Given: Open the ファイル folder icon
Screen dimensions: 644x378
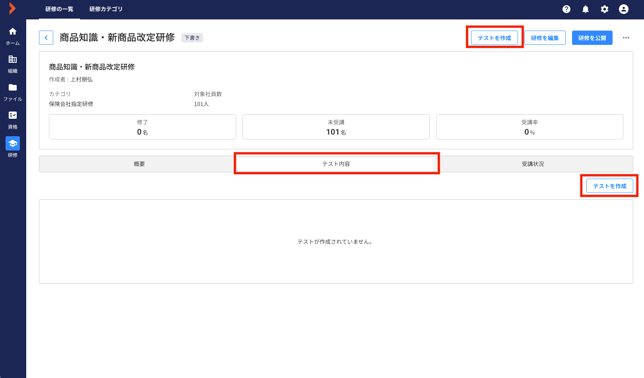Looking at the screenshot, I should click(x=13, y=88).
